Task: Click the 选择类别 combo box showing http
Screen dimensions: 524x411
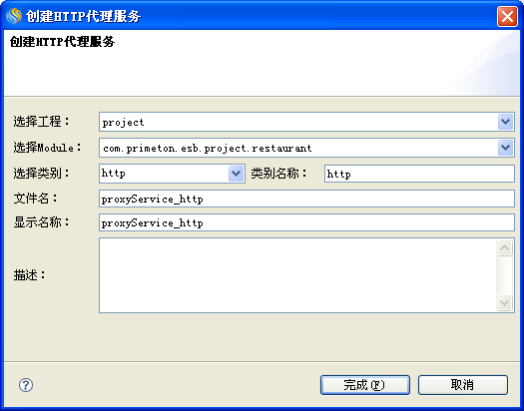Action: tap(172, 173)
